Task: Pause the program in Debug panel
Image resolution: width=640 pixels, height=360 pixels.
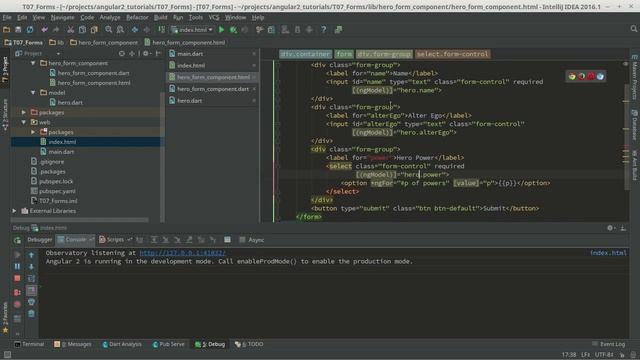Action: 17,267
